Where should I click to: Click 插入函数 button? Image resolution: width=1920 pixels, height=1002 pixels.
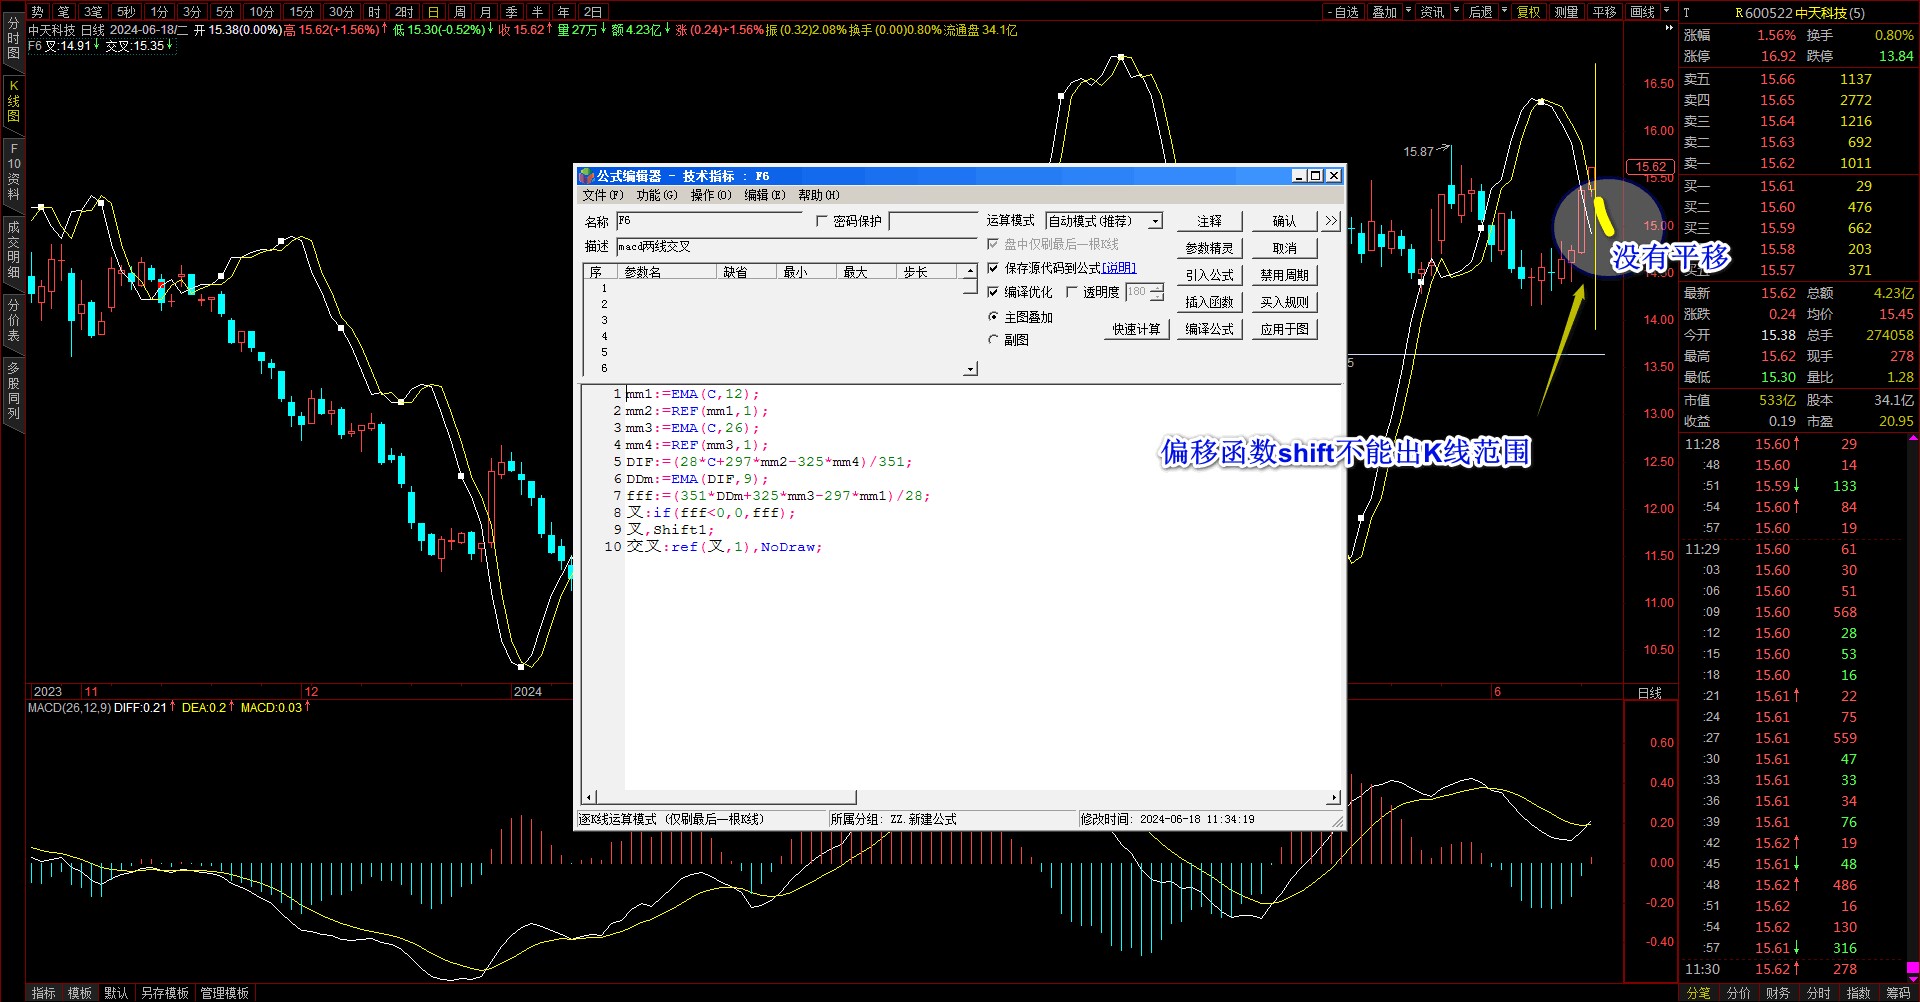[x=1209, y=302]
